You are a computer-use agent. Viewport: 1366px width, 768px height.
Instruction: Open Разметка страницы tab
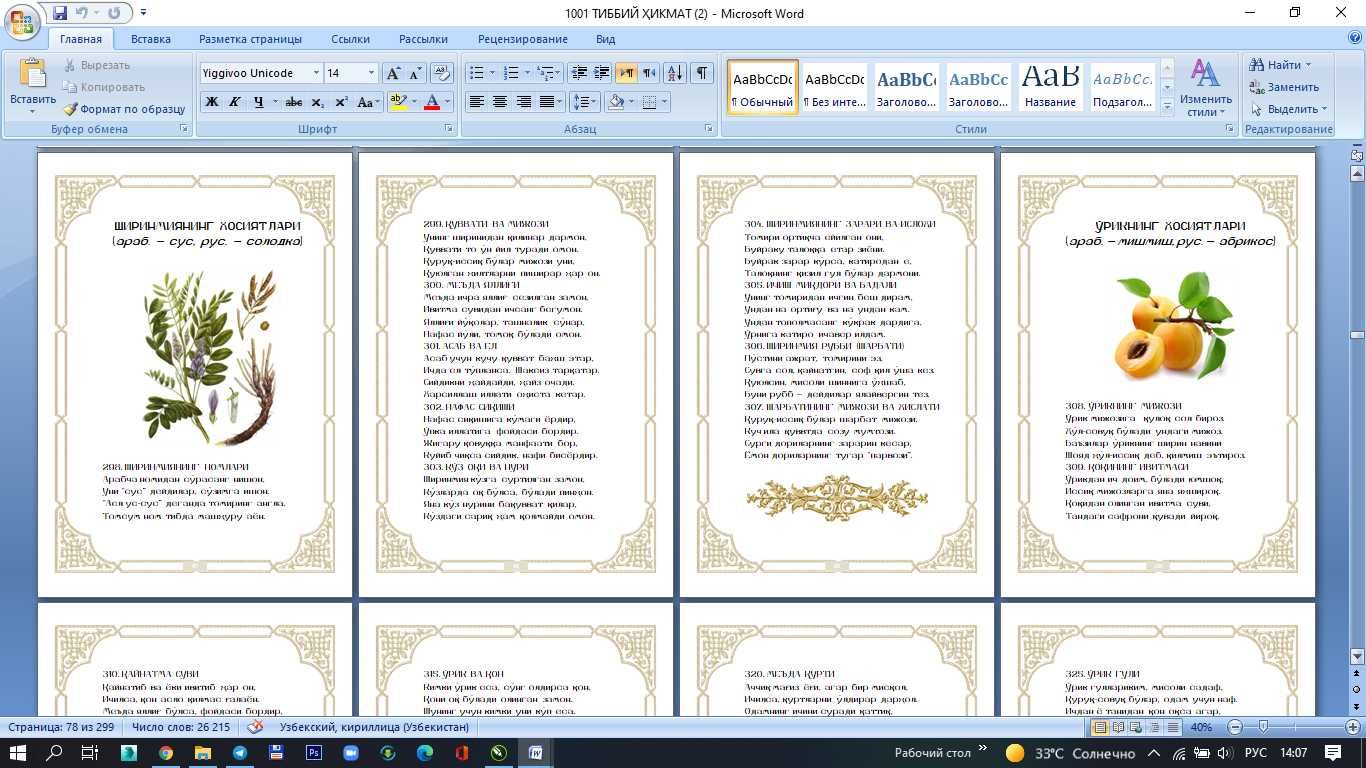tap(250, 39)
